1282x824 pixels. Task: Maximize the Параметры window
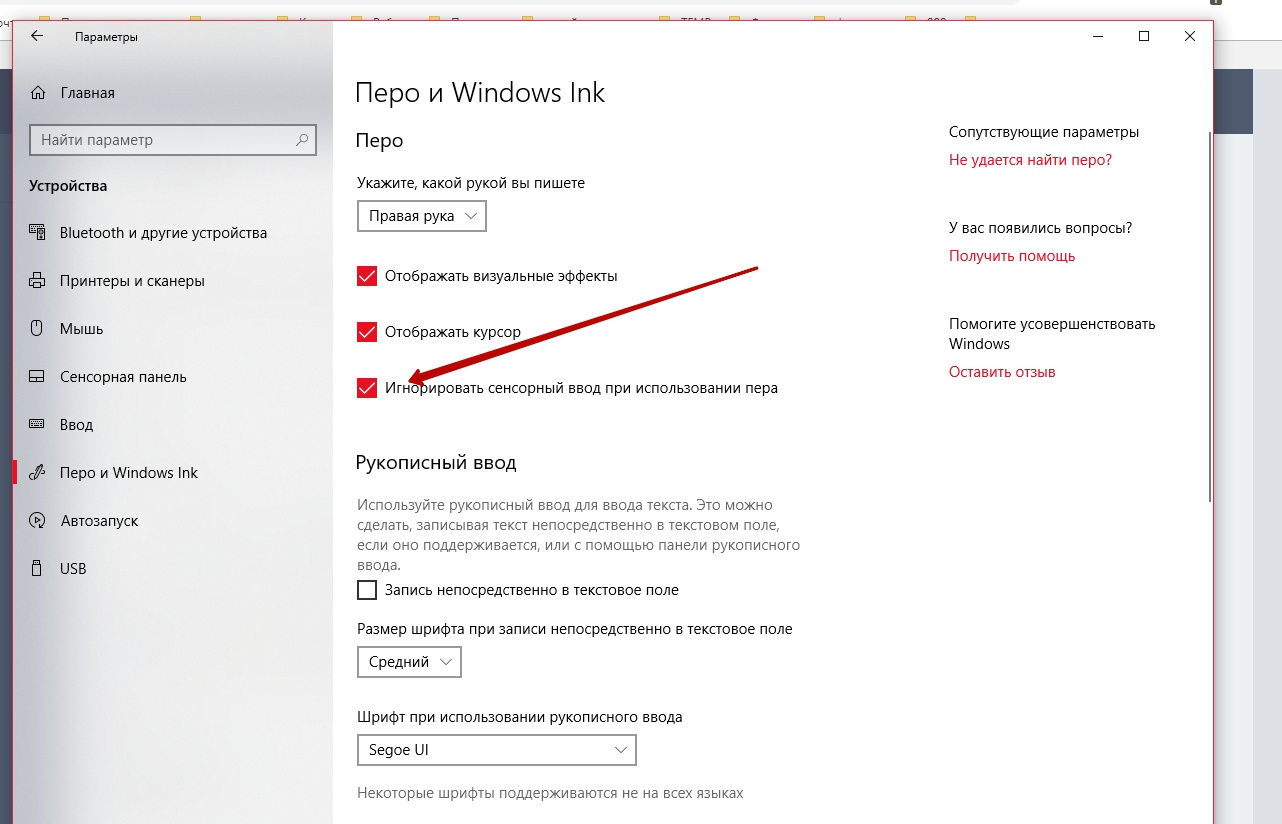tap(1144, 36)
